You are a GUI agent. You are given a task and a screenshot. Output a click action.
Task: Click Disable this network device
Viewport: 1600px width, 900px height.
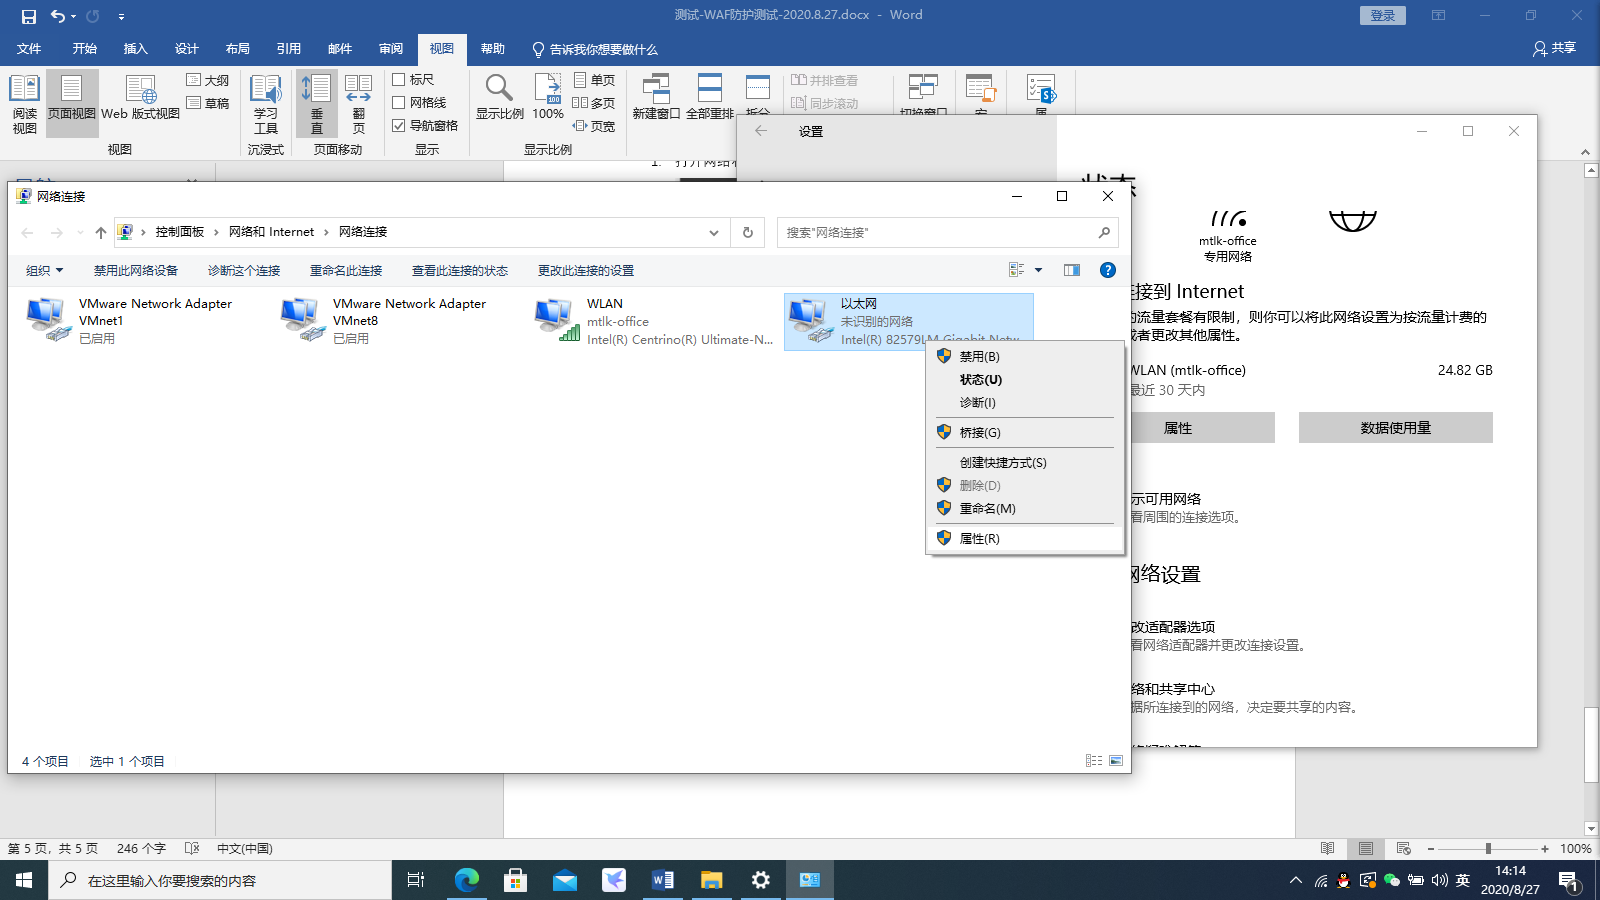pos(136,271)
